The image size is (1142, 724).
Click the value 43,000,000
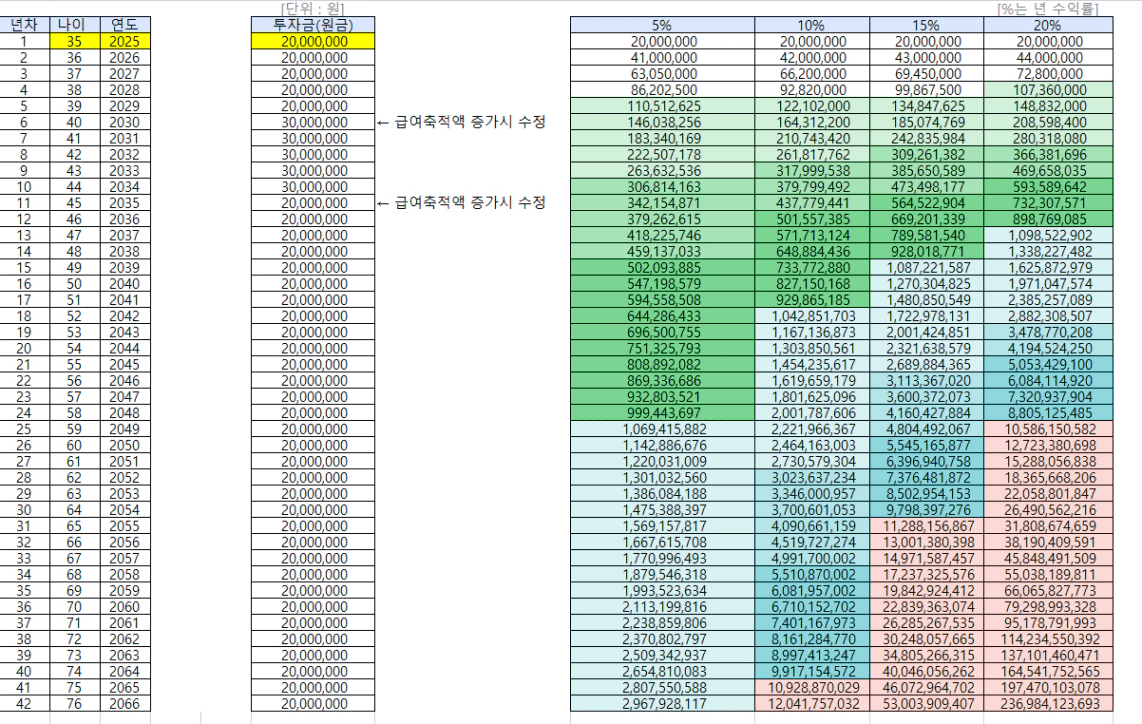coord(926,58)
